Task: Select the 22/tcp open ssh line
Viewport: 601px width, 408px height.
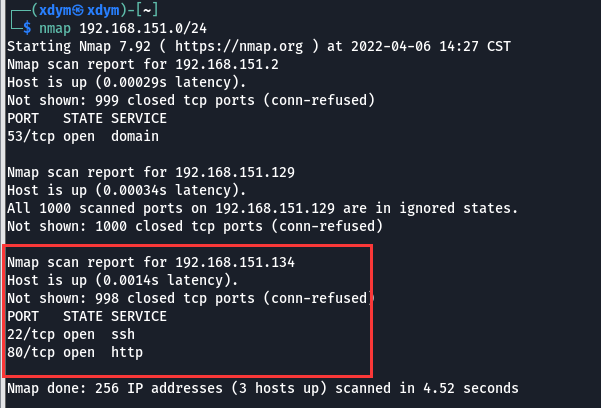Action: click(x=71, y=333)
